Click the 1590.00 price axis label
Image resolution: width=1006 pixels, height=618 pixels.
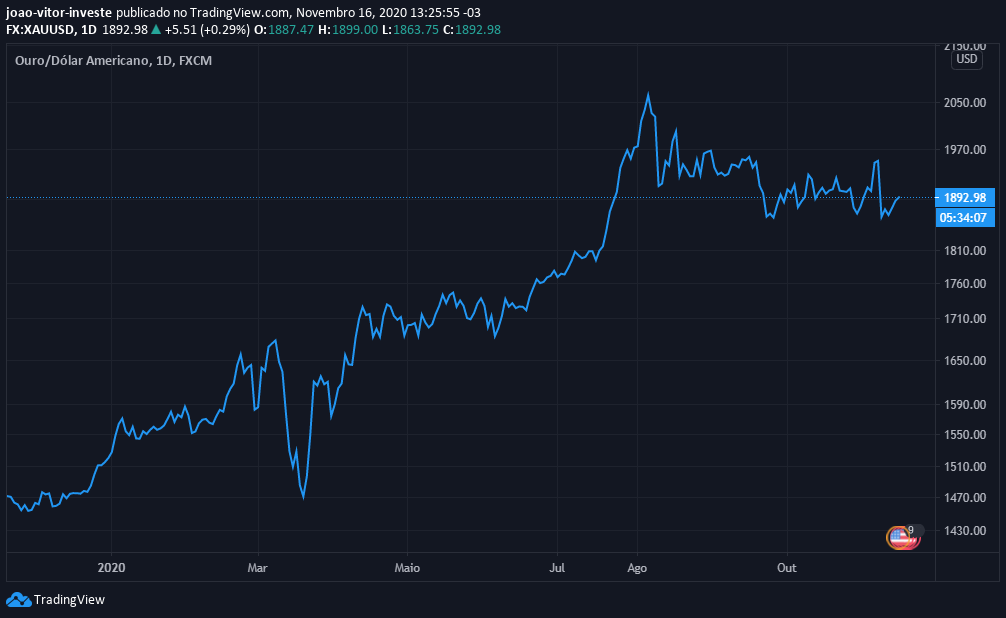pos(965,404)
